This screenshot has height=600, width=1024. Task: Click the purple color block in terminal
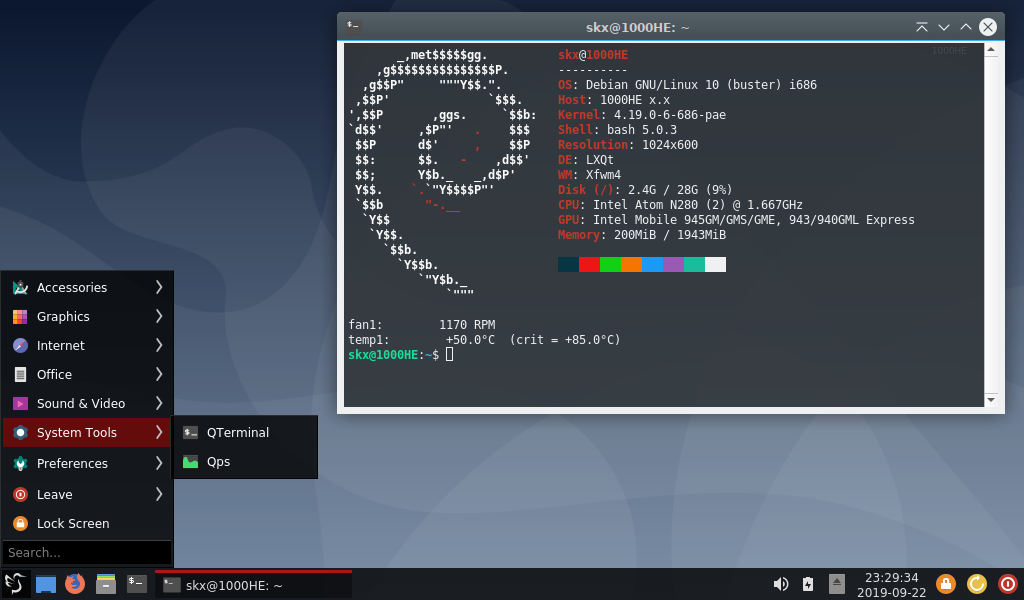(x=673, y=264)
